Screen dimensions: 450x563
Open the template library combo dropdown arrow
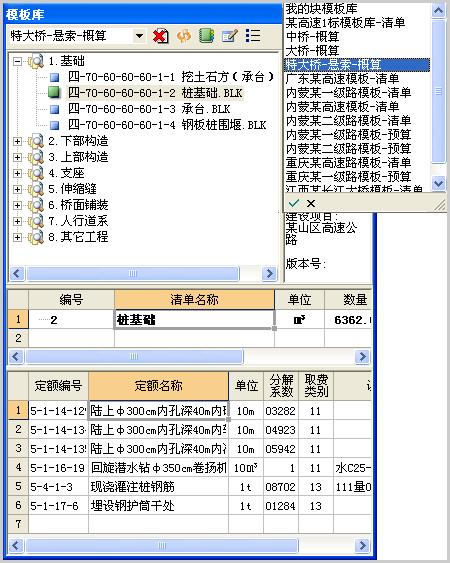point(139,36)
